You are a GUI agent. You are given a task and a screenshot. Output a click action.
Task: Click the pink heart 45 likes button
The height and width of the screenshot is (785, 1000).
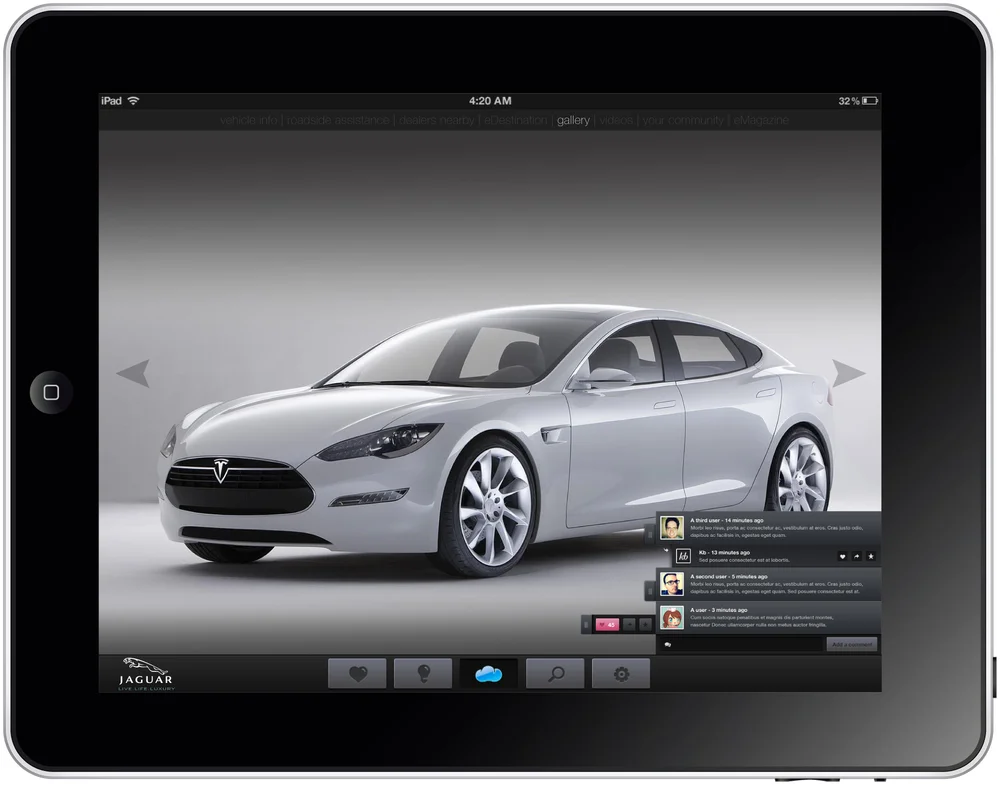tap(607, 624)
